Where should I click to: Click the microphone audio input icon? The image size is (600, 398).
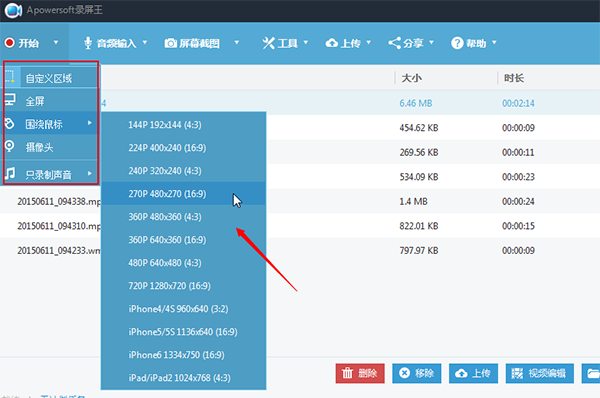click(88, 43)
